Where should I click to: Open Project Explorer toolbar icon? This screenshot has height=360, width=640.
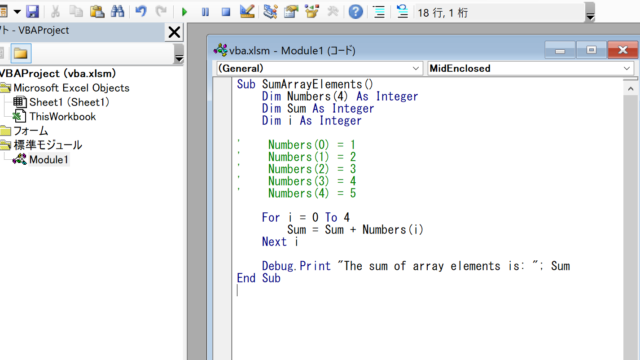(270, 11)
